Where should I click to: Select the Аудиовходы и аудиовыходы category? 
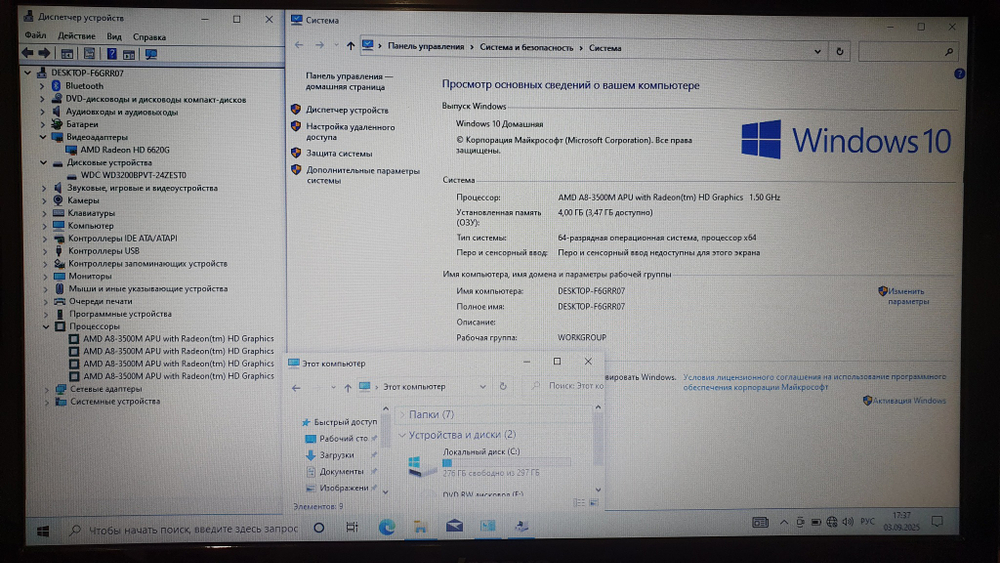pyautogui.click(x=122, y=112)
